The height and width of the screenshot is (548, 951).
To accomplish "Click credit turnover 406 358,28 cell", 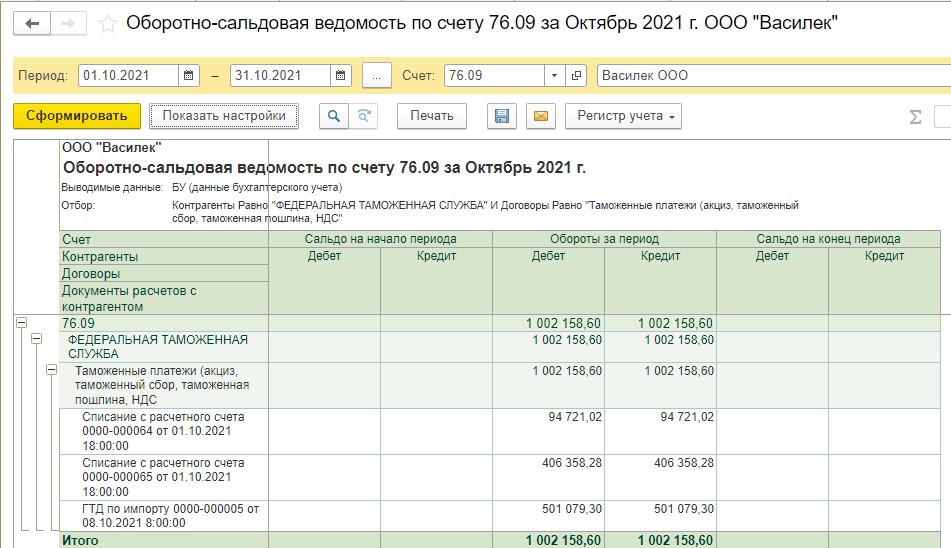I will [x=660, y=477].
